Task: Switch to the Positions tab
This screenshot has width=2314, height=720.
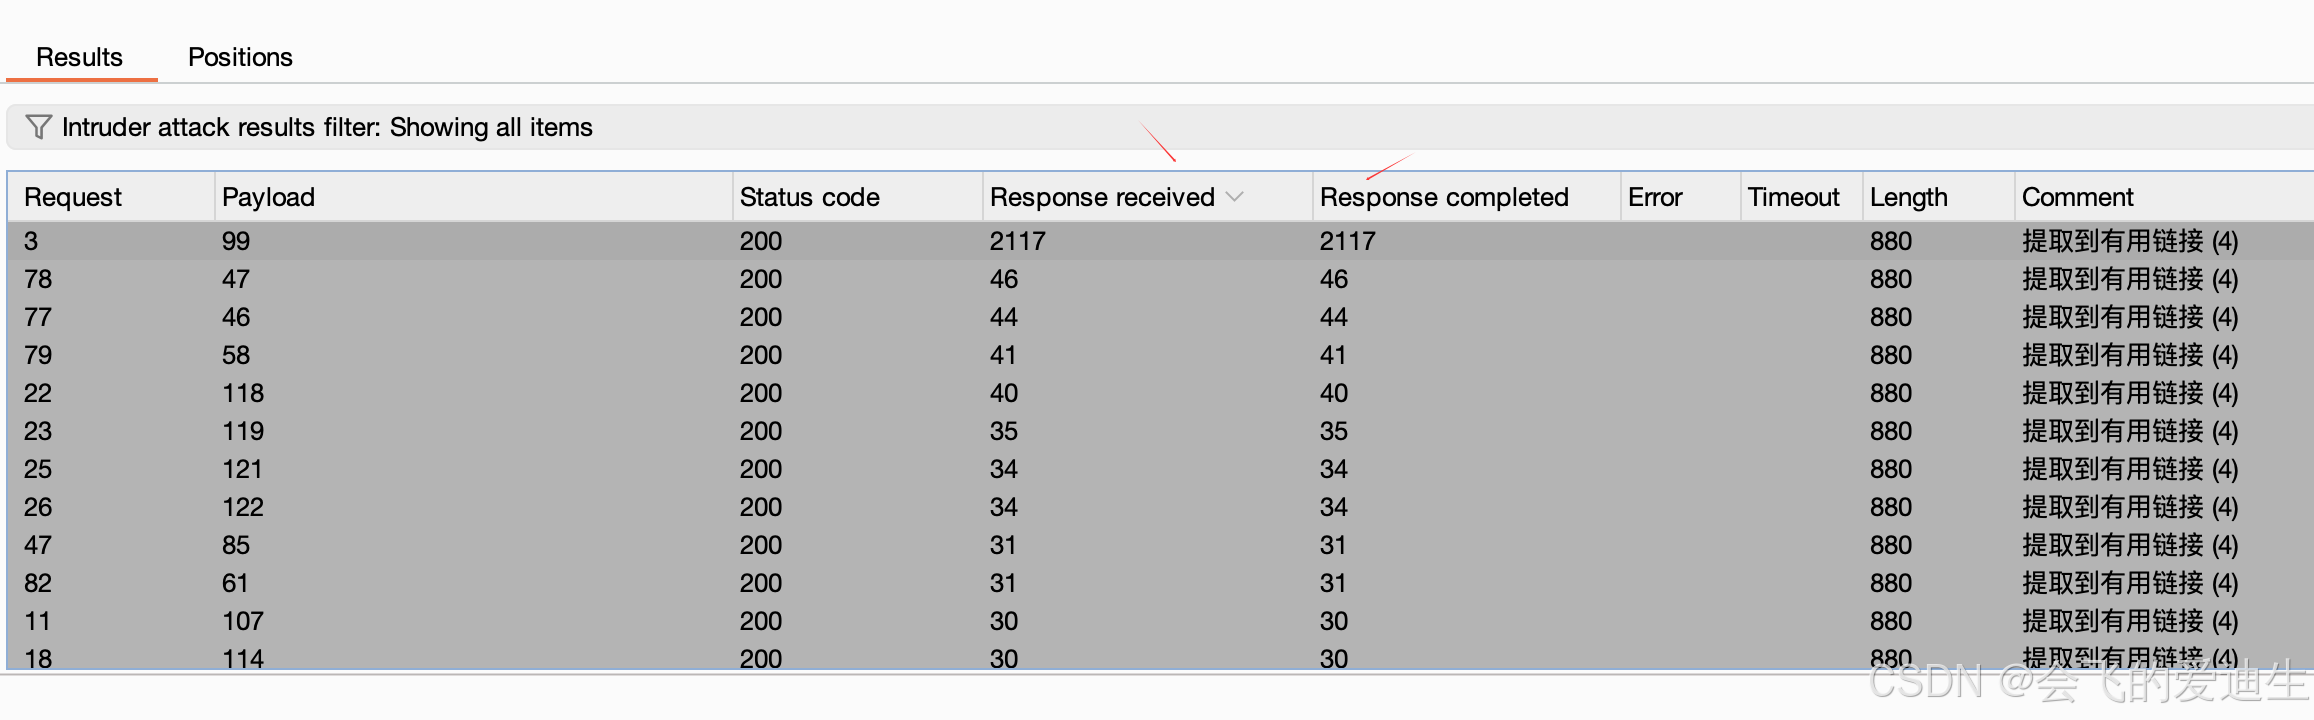Action: click(240, 57)
